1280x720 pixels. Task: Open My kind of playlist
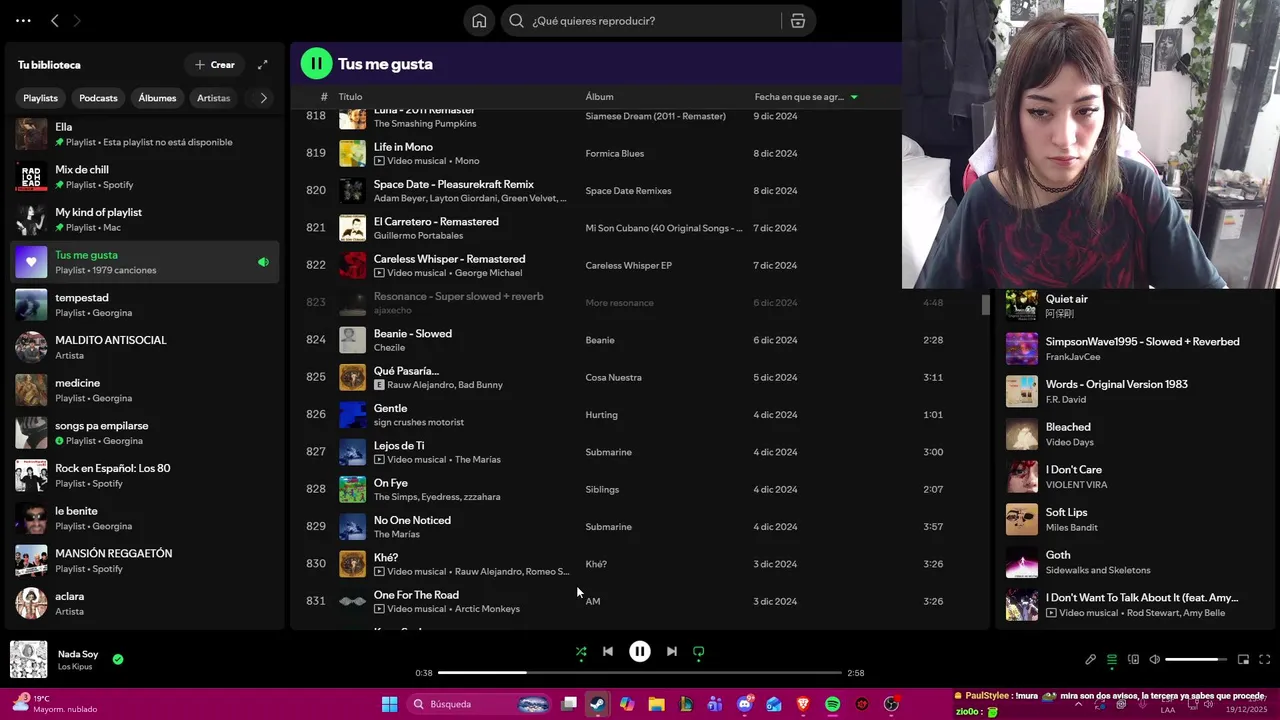145,219
